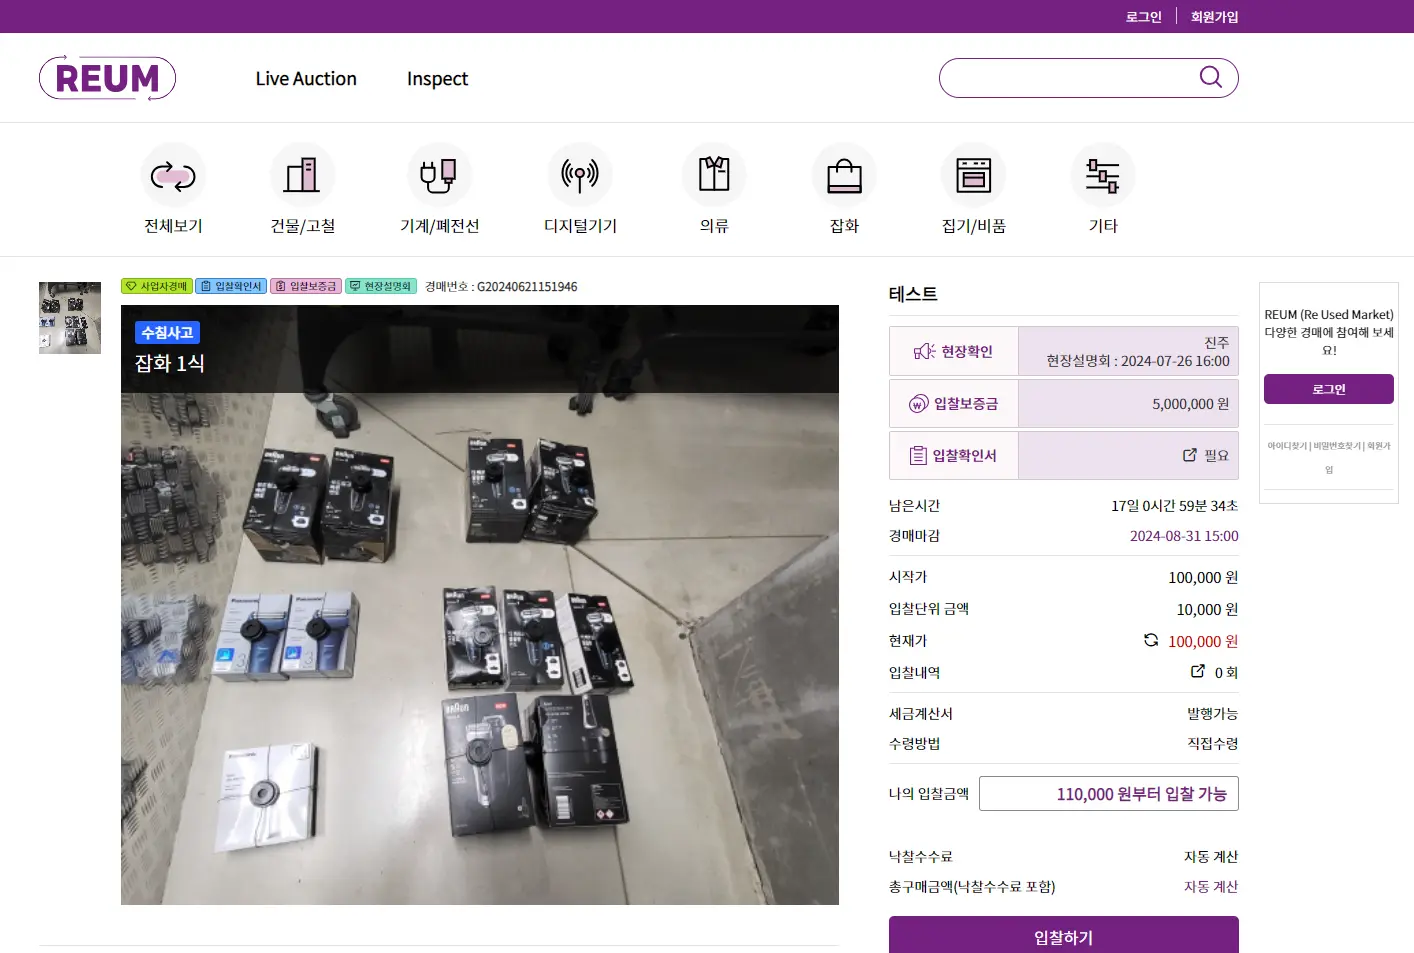Click the 경매번호 G20240621151946 text
Screen dimensions: 1414x953
click(x=501, y=286)
